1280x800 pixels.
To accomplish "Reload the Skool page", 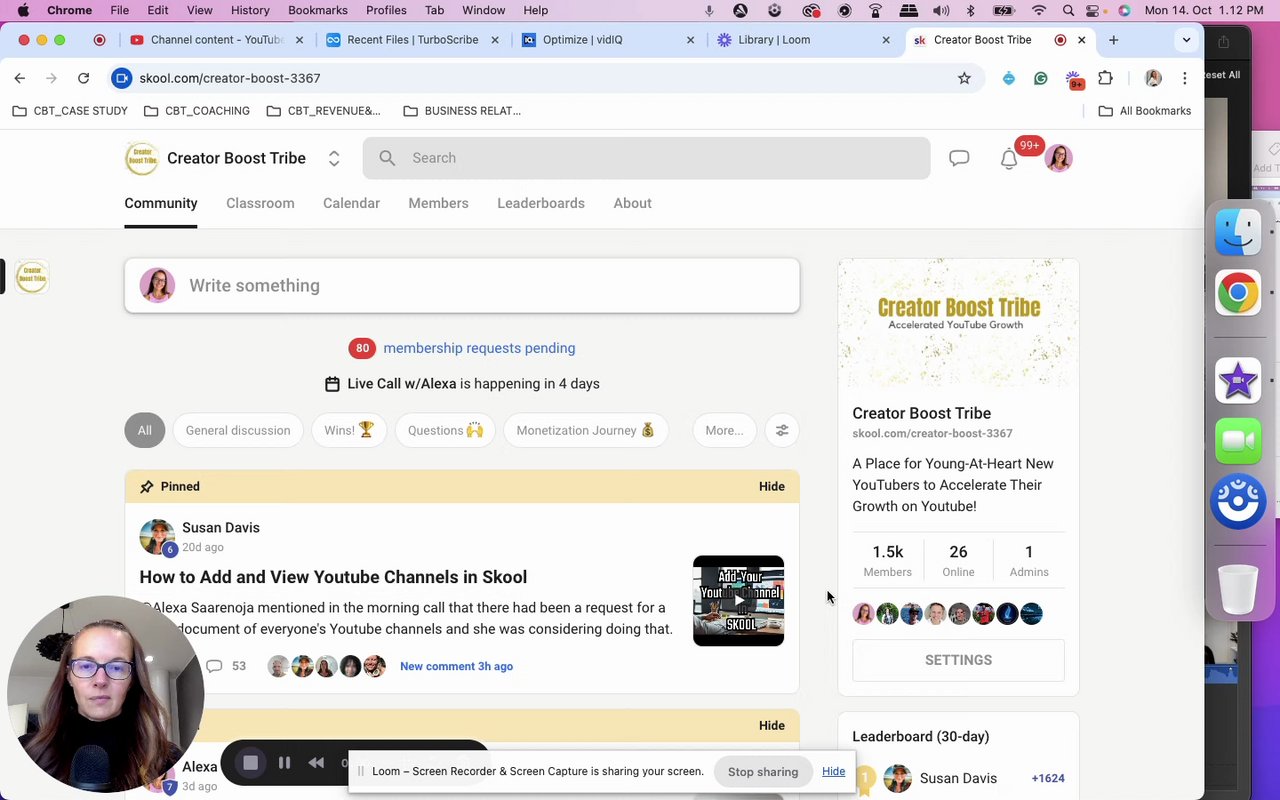I will 84,78.
